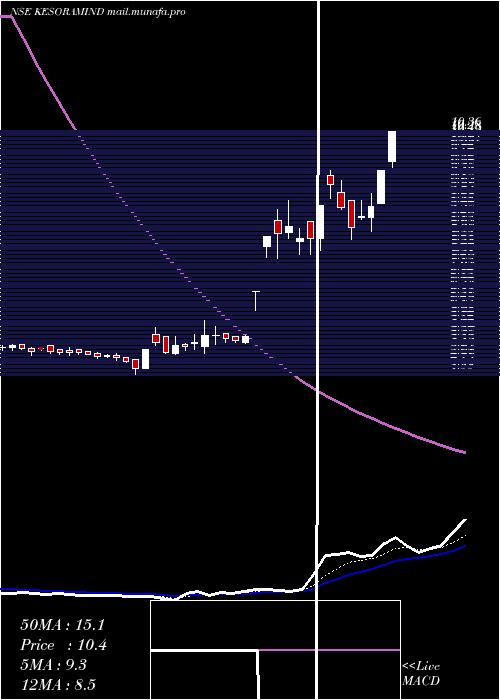500x700 pixels.
Task: Click the 50MA : 15.1 label
Action: 62,625
